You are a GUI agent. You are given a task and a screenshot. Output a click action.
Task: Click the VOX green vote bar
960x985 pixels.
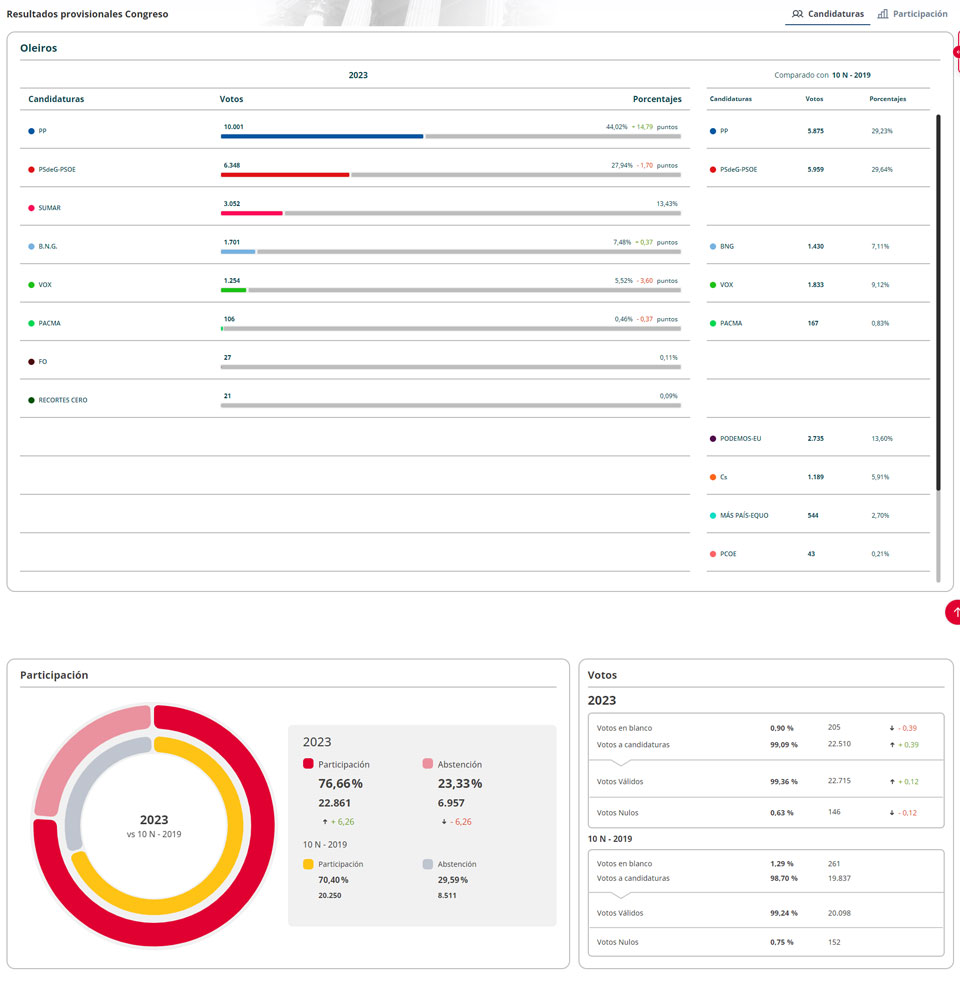233,290
